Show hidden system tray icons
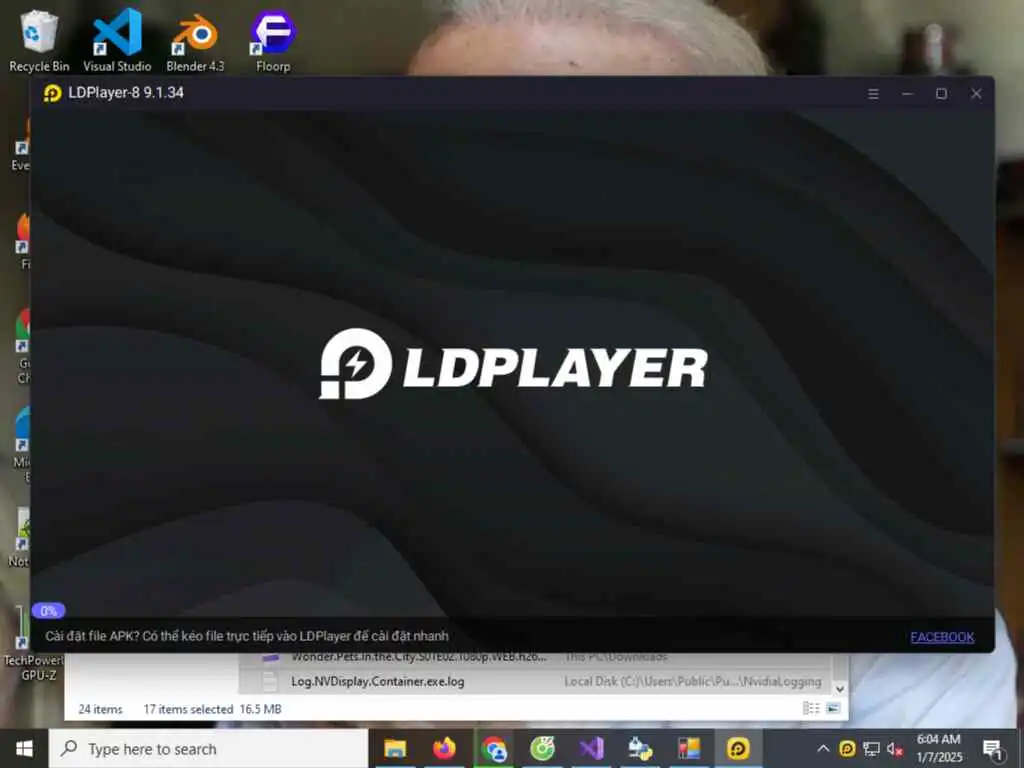 click(824, 748)
